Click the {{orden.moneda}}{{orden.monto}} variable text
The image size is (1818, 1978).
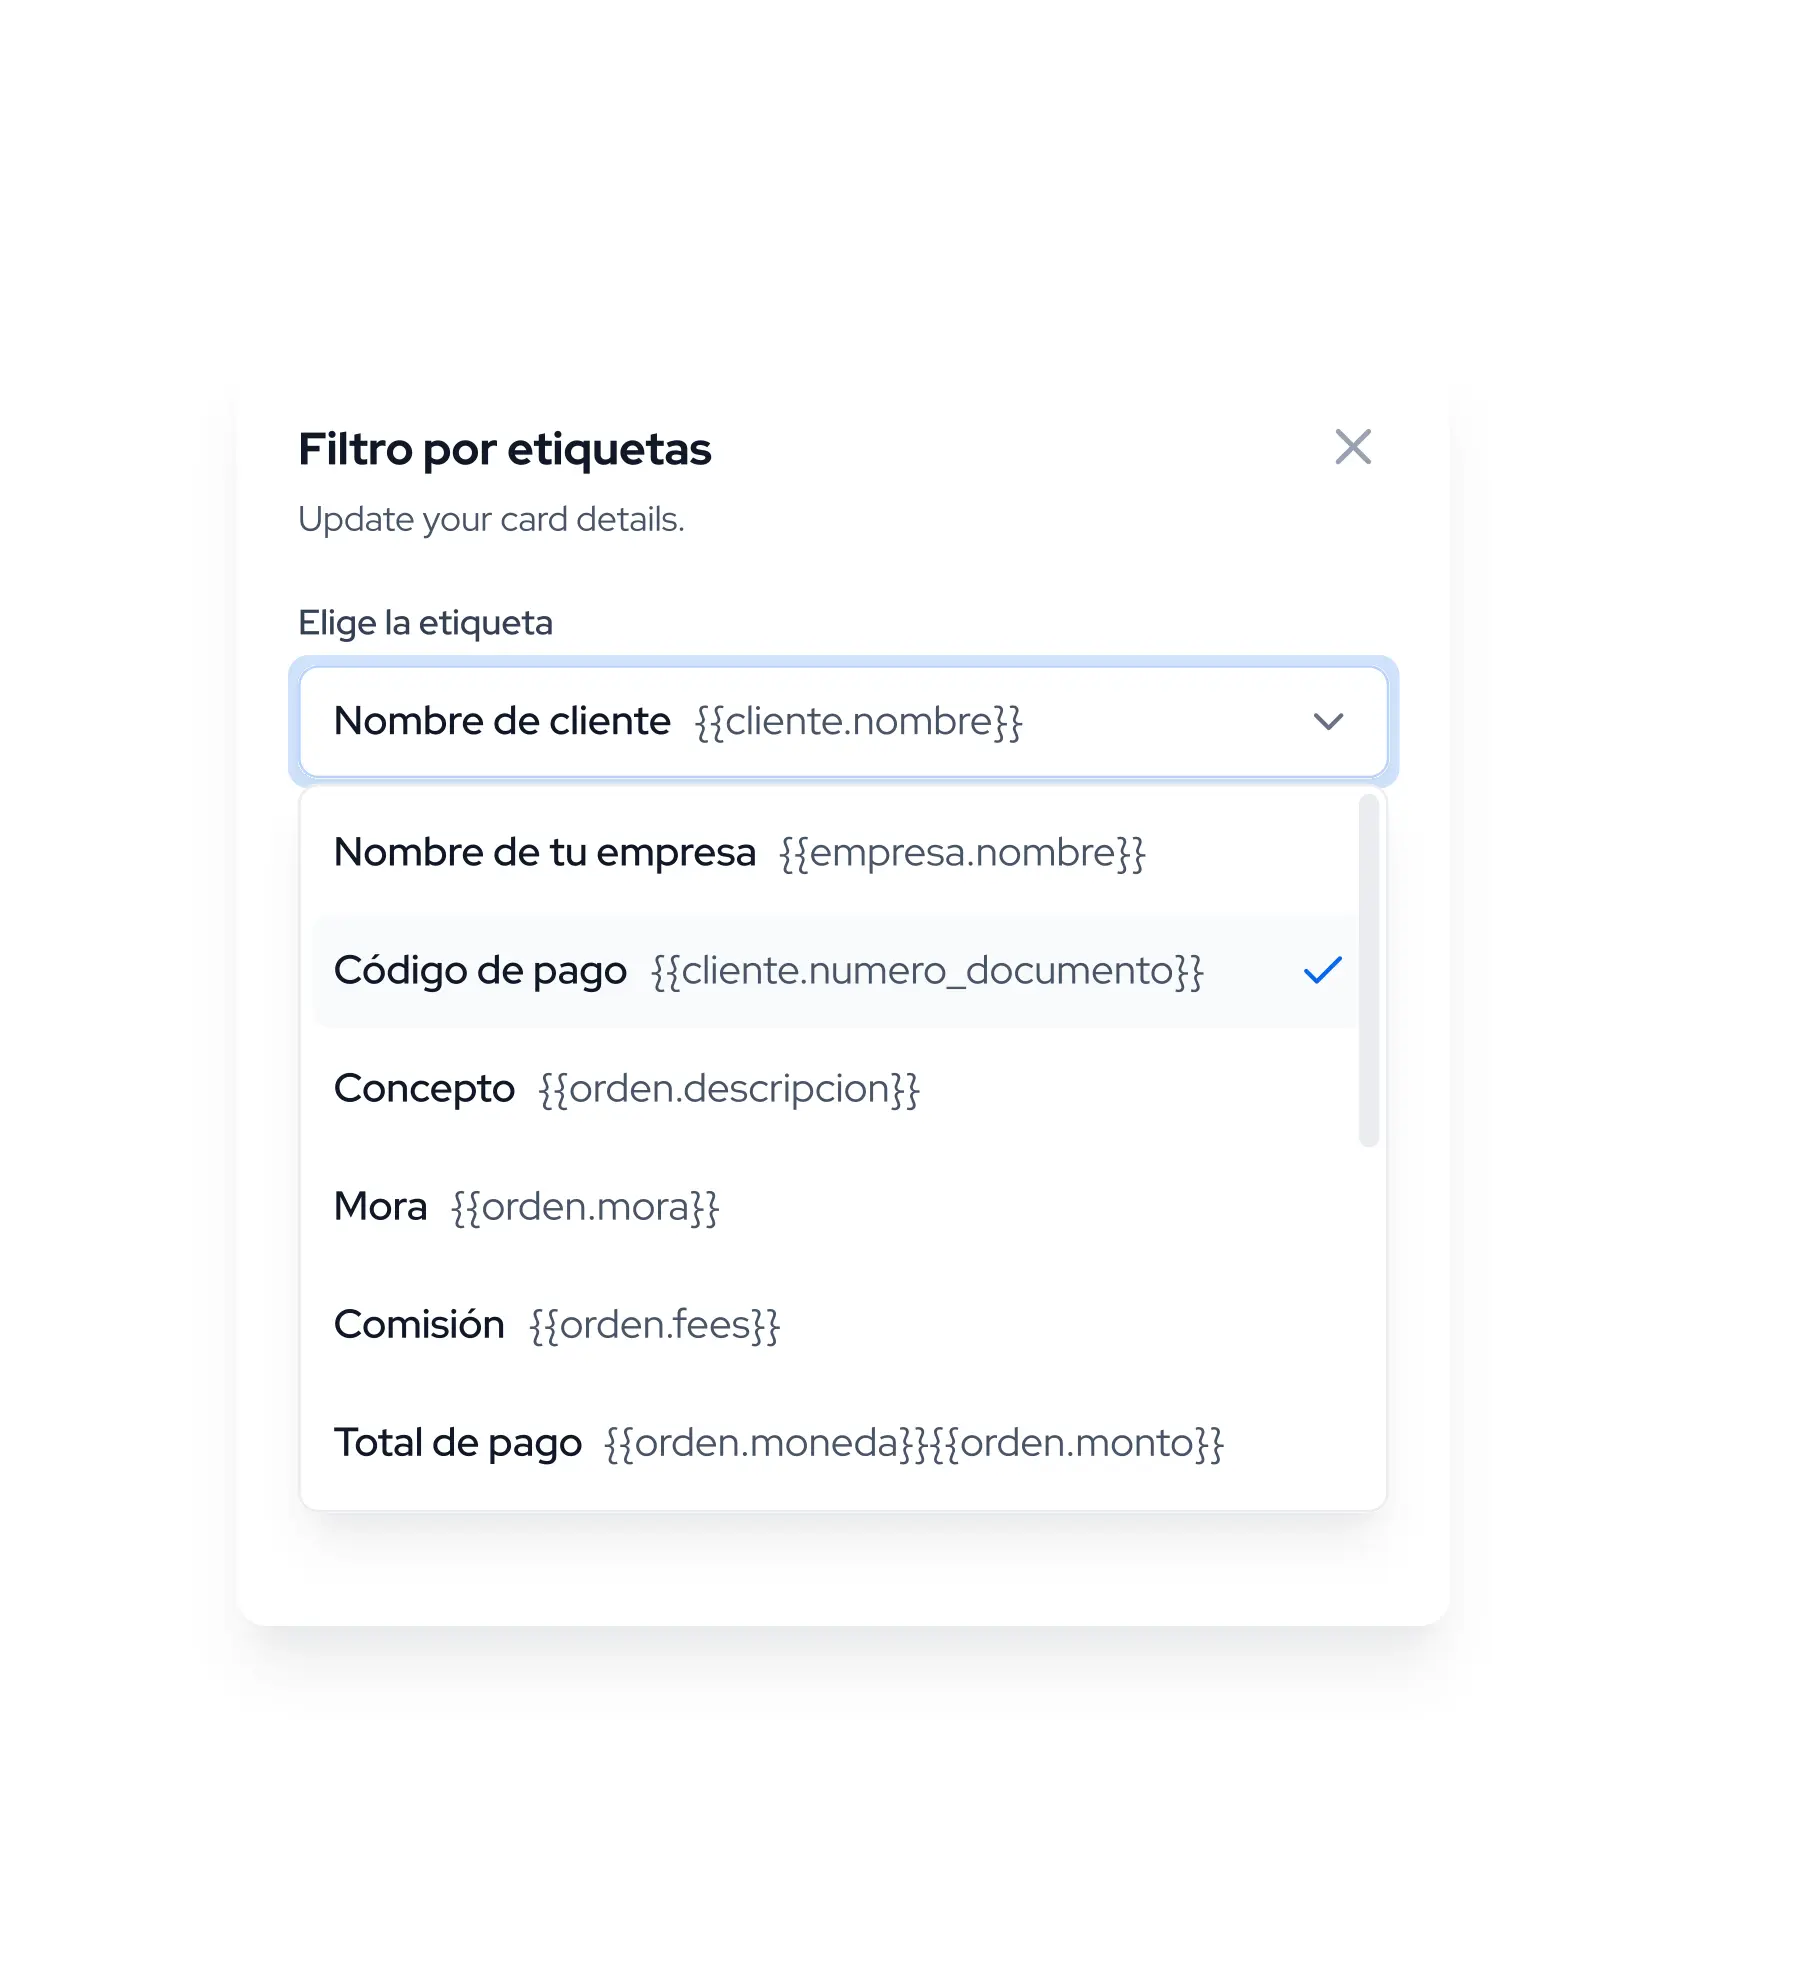point(914,1444)
